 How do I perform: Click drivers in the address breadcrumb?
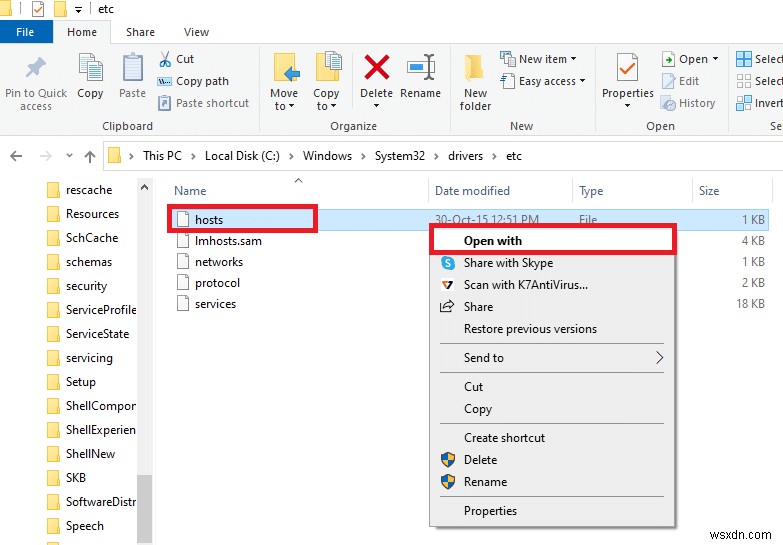[x=465, y=156]
